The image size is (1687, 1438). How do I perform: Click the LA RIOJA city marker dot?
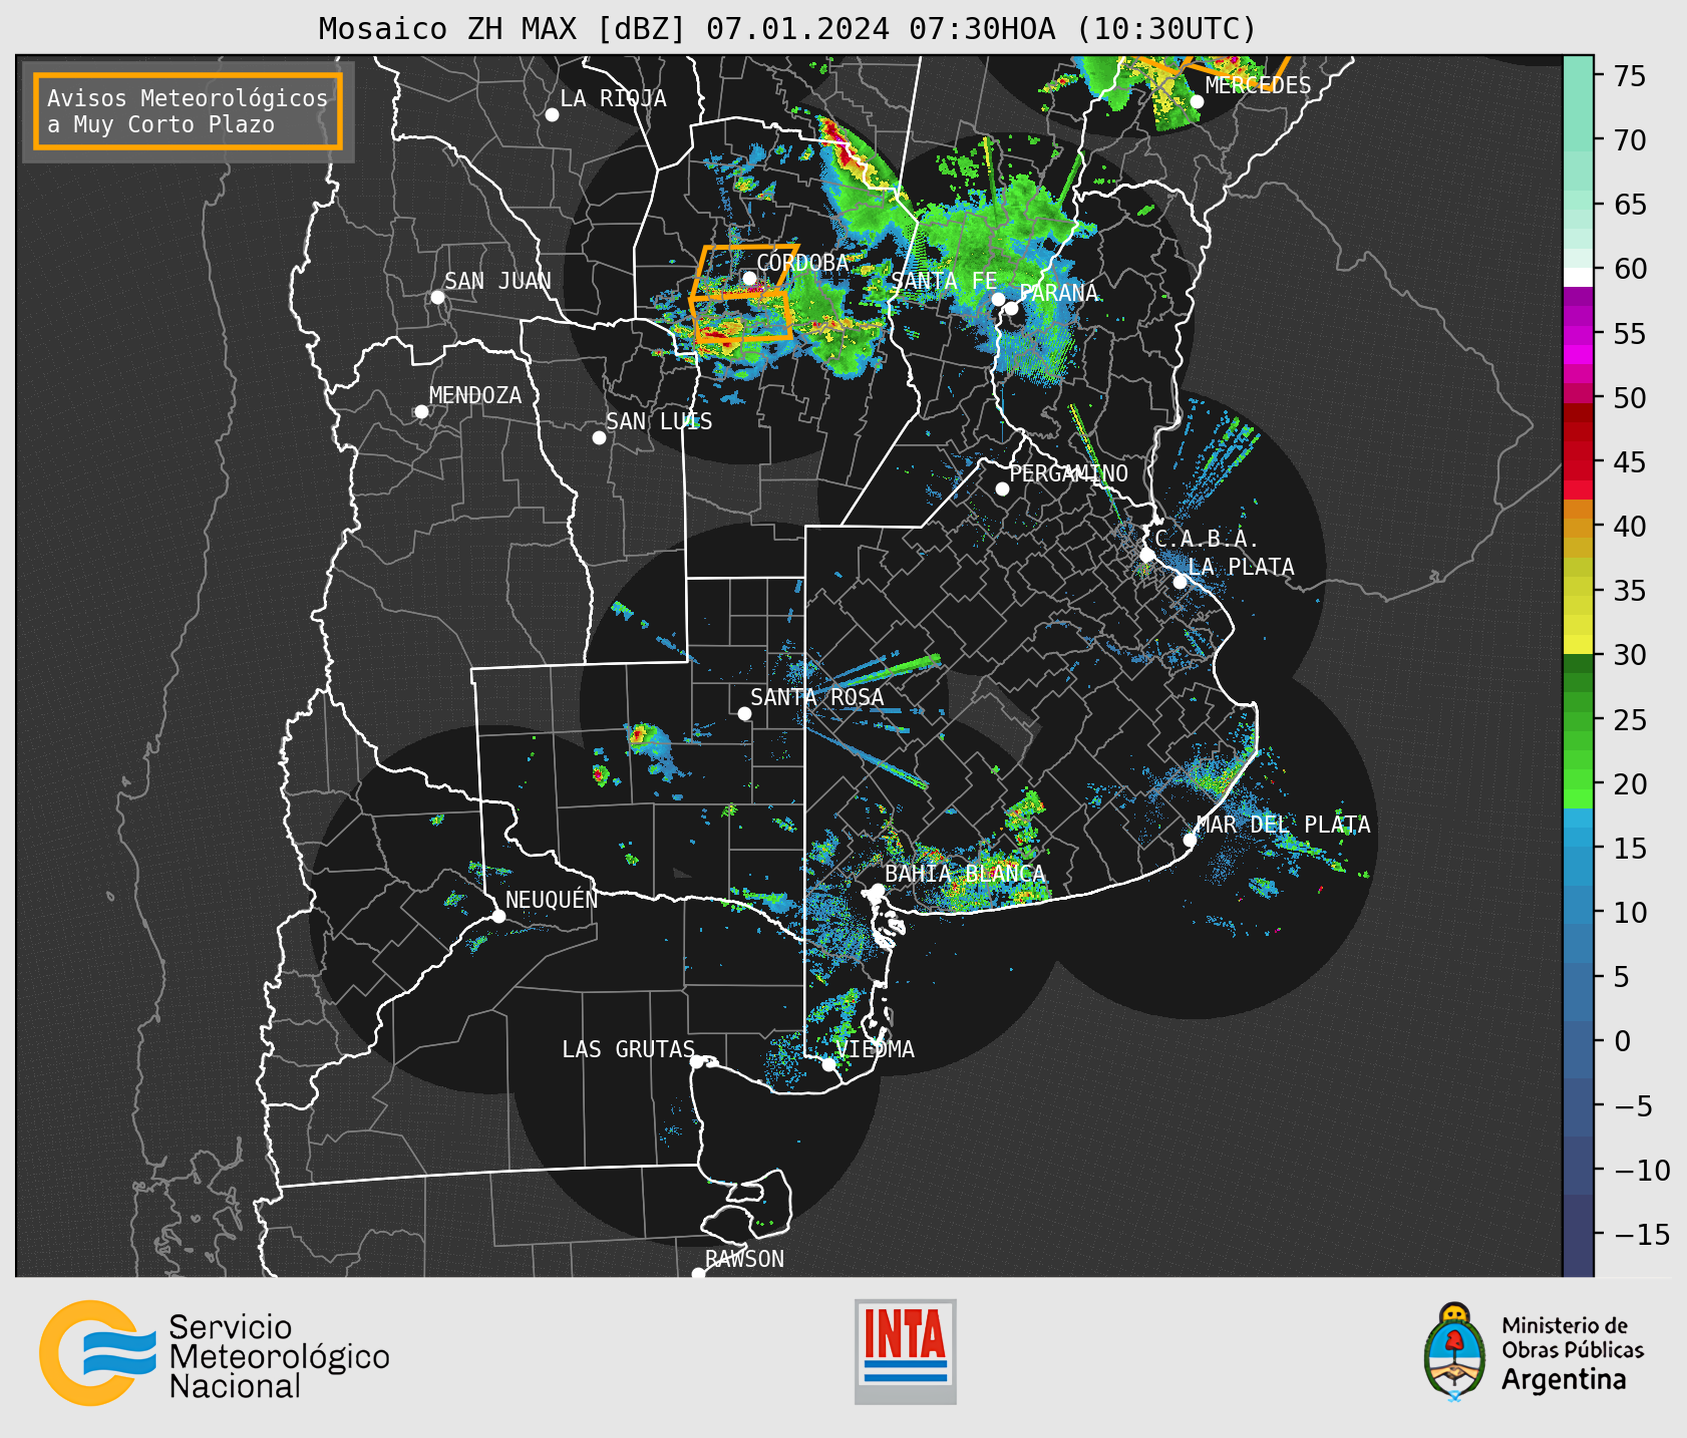[x=552, y=115]
